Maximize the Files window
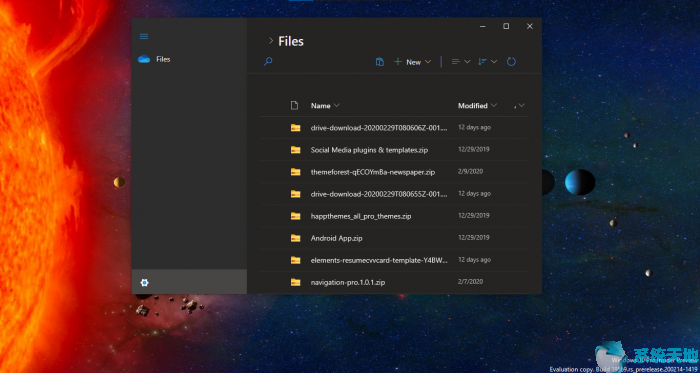The height and width of the screenshot is (373, 700). pyautogui.click(x=506, y=26)
